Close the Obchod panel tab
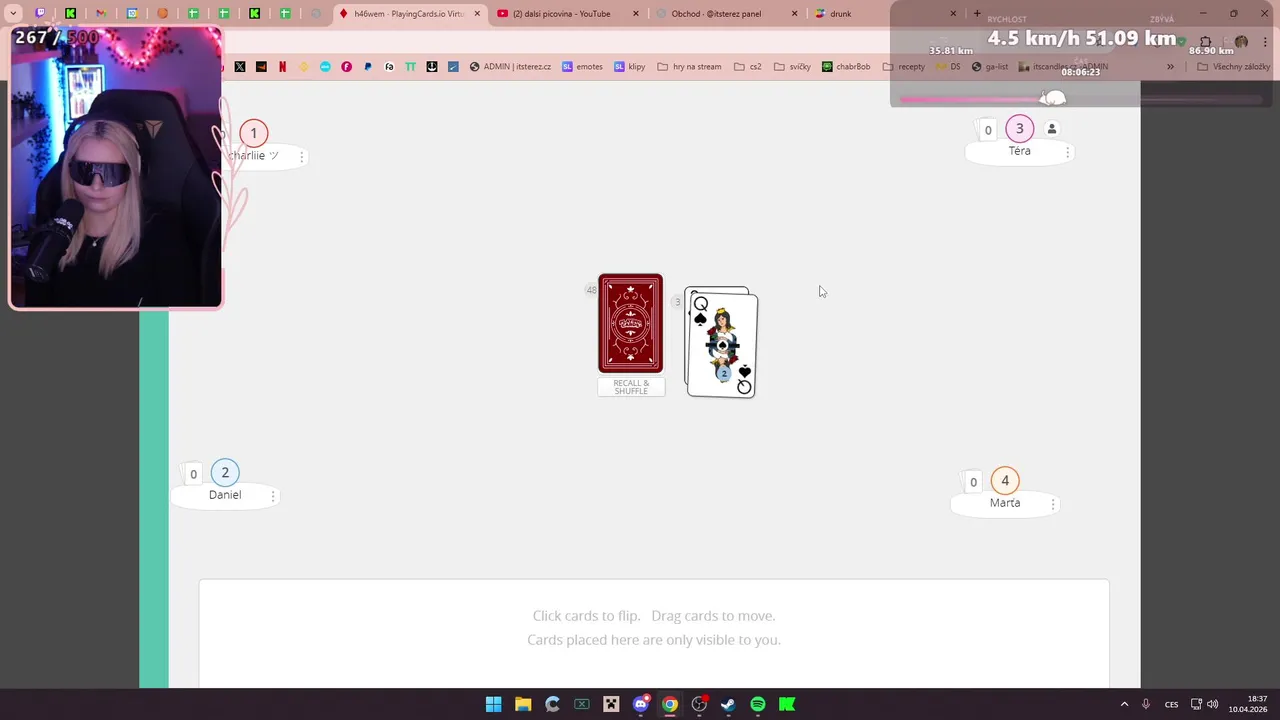Viewport: 1280px width, 720px height. (x=795, y=14)
